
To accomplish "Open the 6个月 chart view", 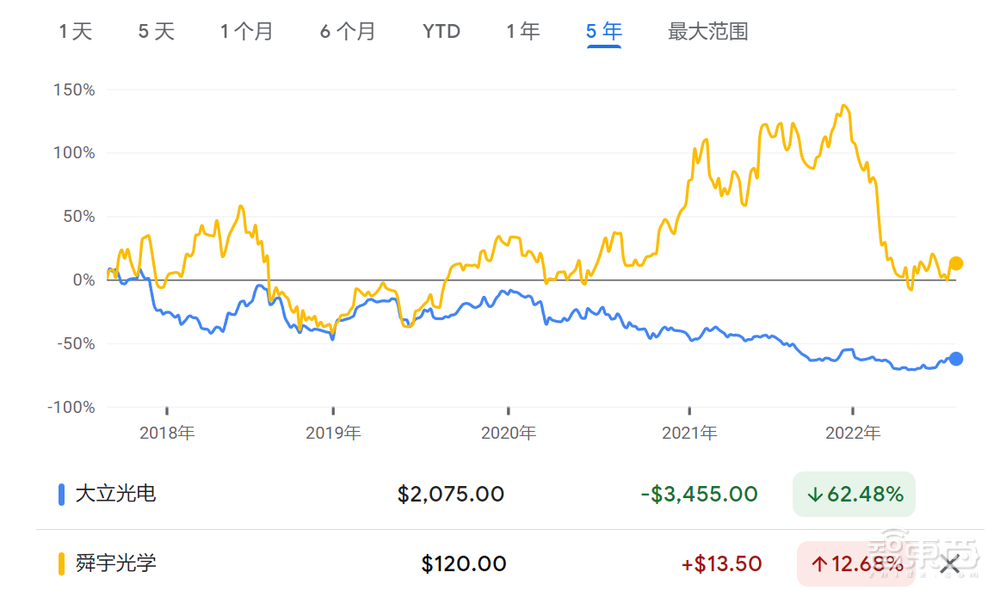I will tap(347, 31).
